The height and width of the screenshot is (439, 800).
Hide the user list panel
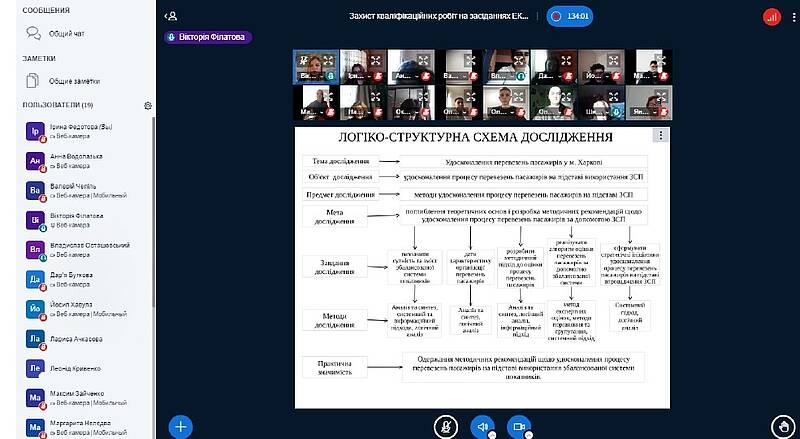click(172, 16)
